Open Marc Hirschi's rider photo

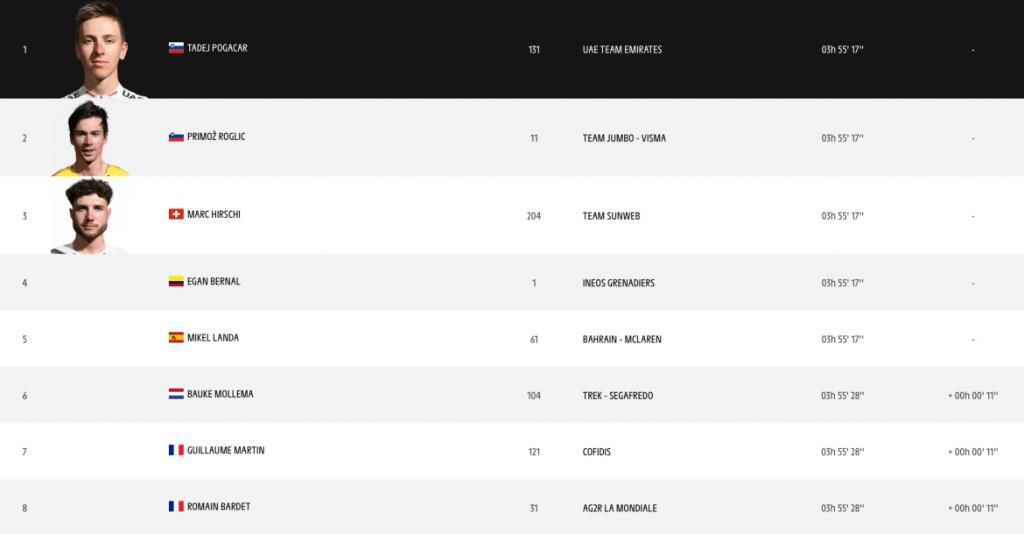click(90, 216)
